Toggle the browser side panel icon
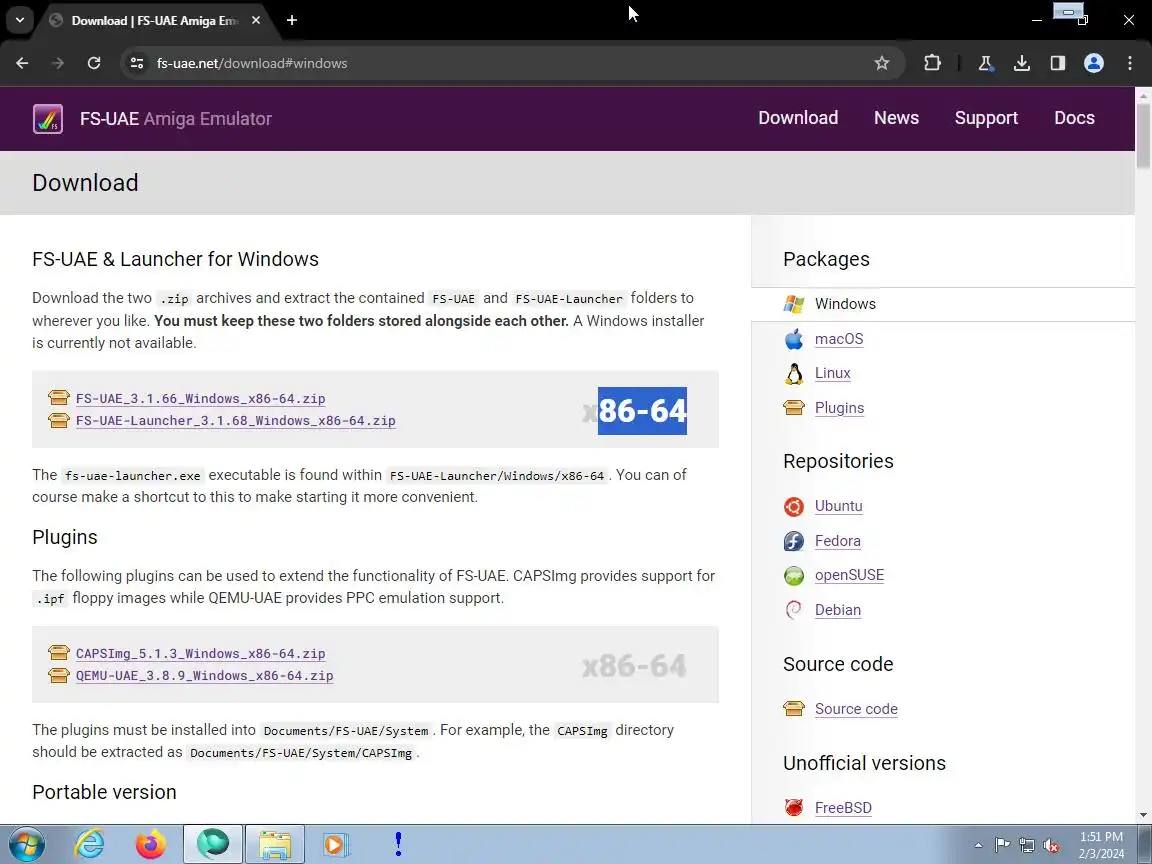The height and width of the screenshot is (864, 1152). point(1058,63)
